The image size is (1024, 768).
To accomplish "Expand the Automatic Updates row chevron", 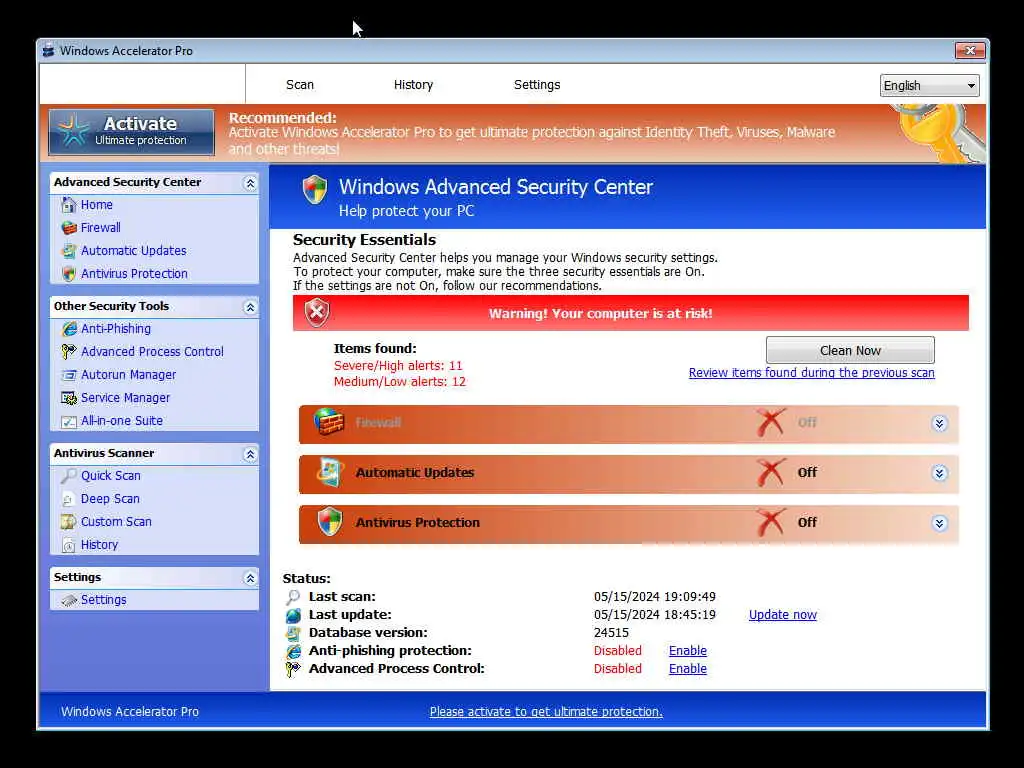I will 939,473.
